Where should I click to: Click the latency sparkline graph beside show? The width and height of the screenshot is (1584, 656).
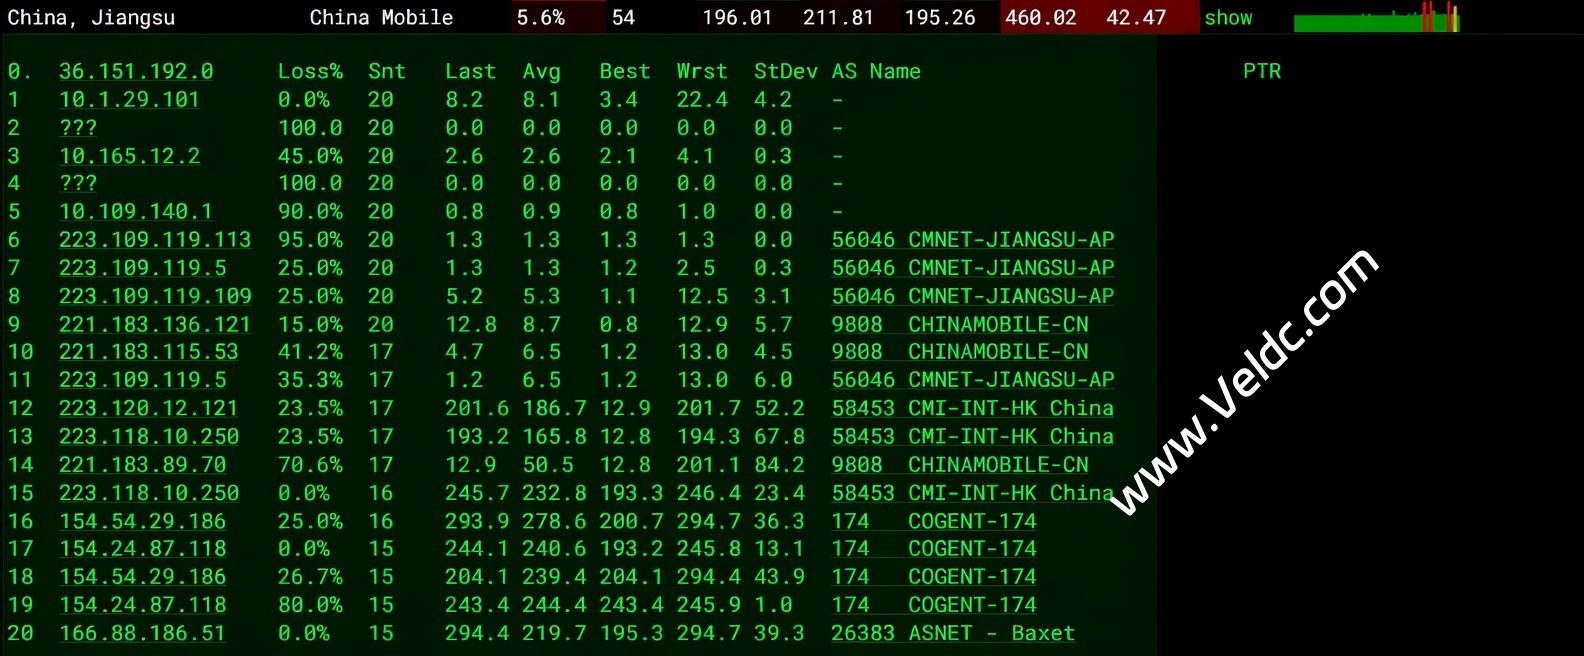click(x=1375, y=19)
